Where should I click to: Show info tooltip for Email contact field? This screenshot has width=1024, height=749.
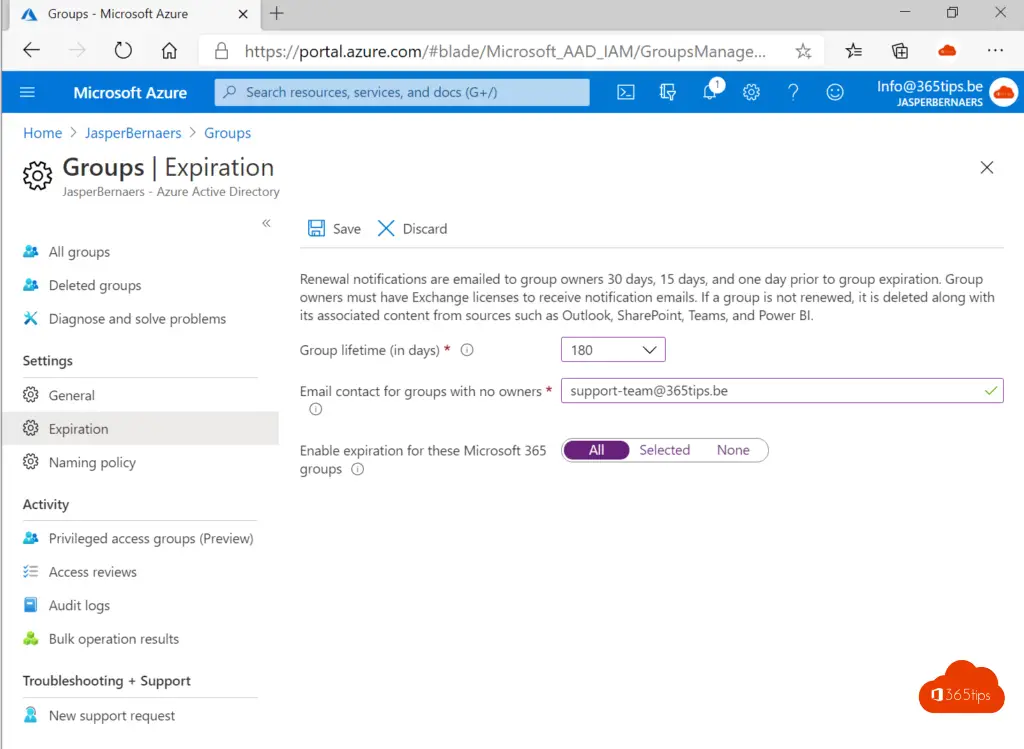(x=315, y=409)
